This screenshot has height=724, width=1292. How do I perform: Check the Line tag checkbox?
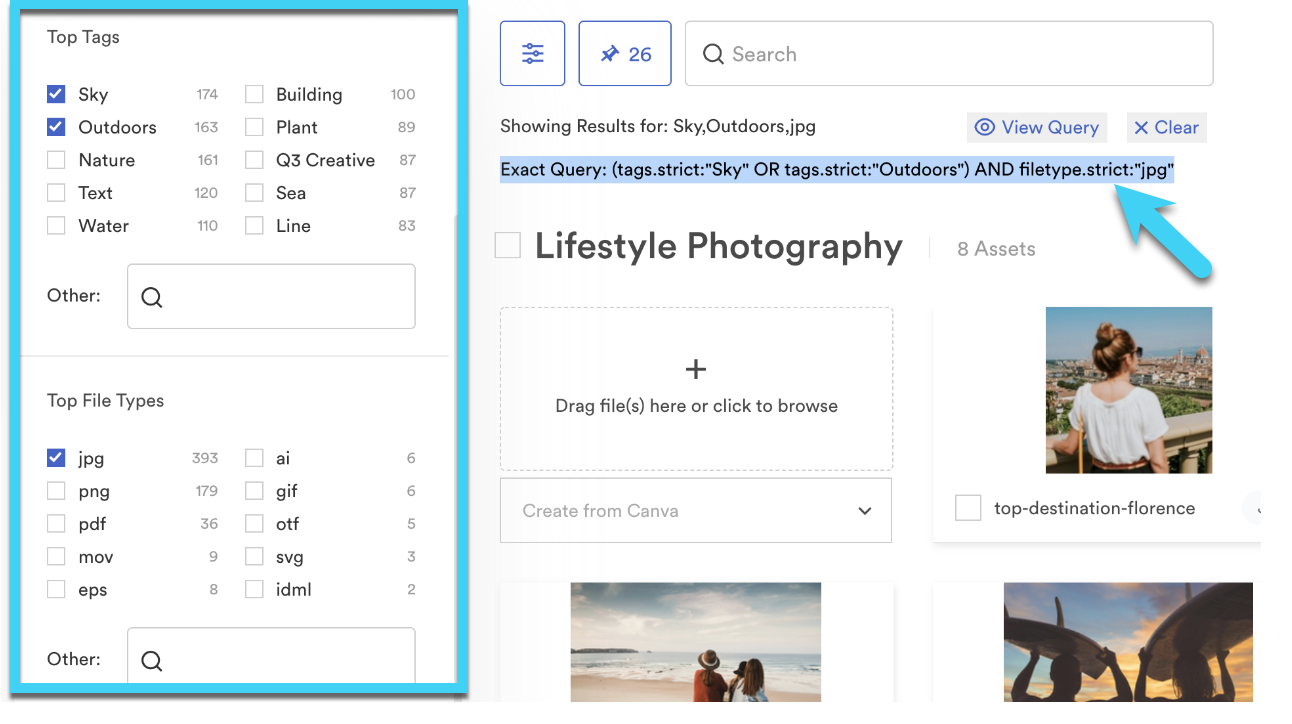point(254,226)
